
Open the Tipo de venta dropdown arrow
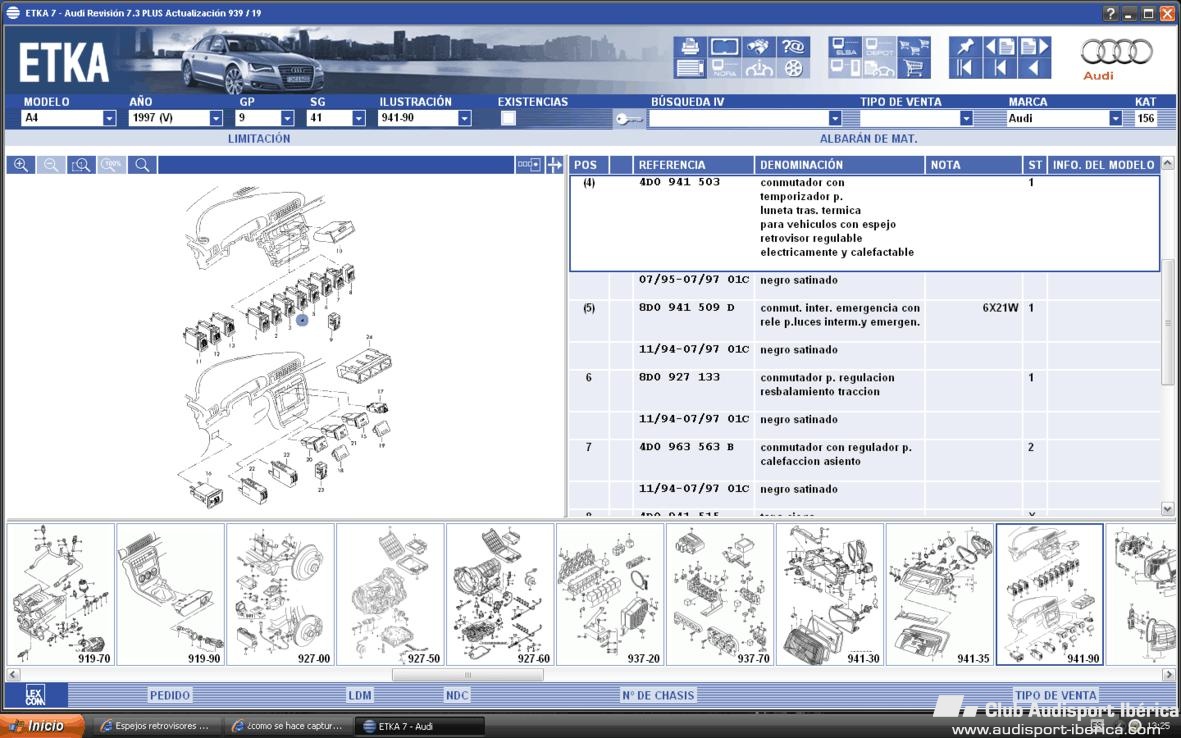coord(966,118)
